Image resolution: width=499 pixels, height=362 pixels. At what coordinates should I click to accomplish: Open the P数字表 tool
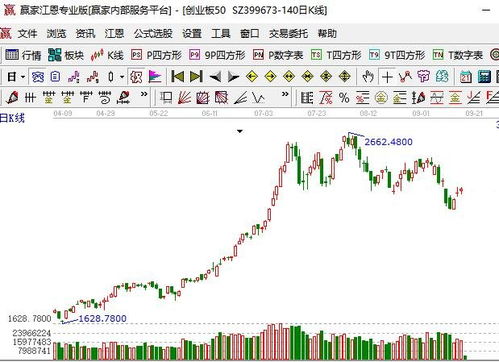[278, 55]
